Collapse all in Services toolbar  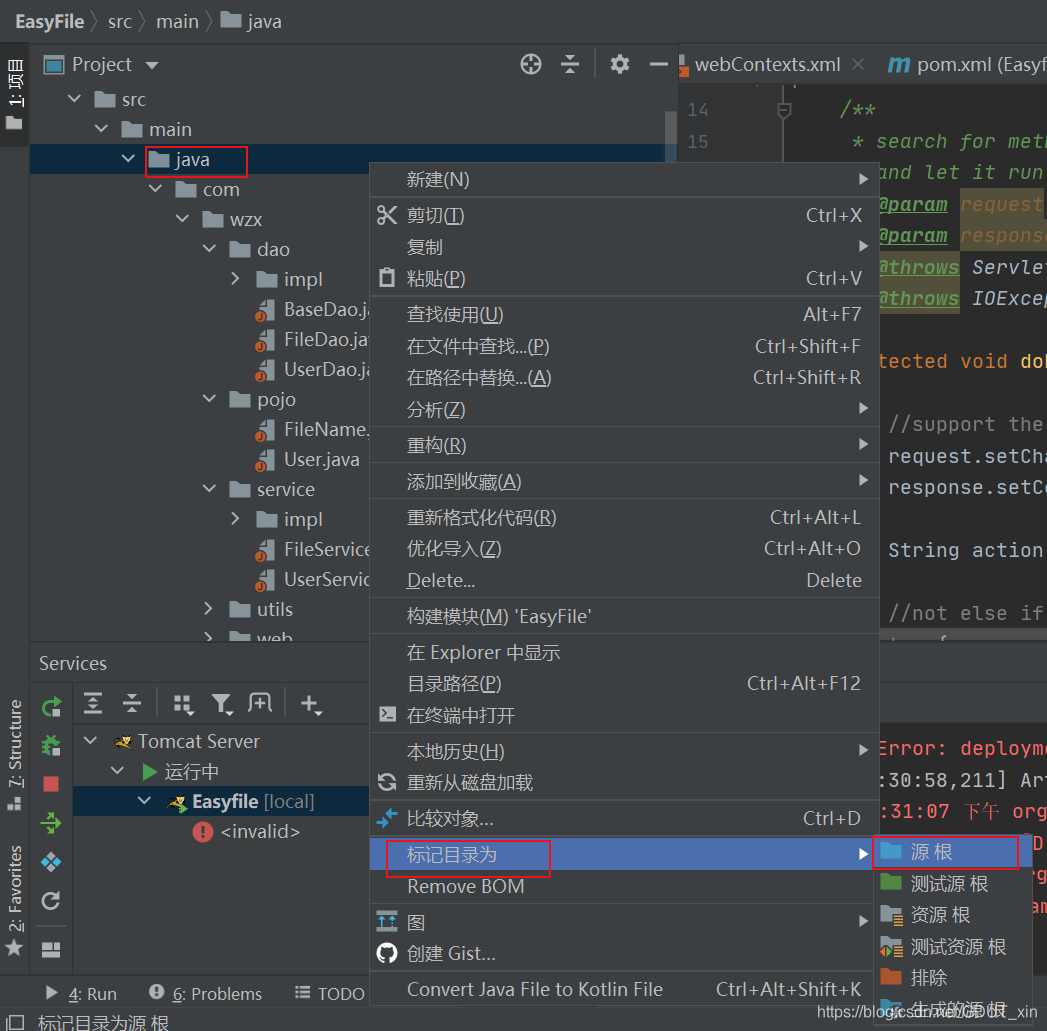132,703
